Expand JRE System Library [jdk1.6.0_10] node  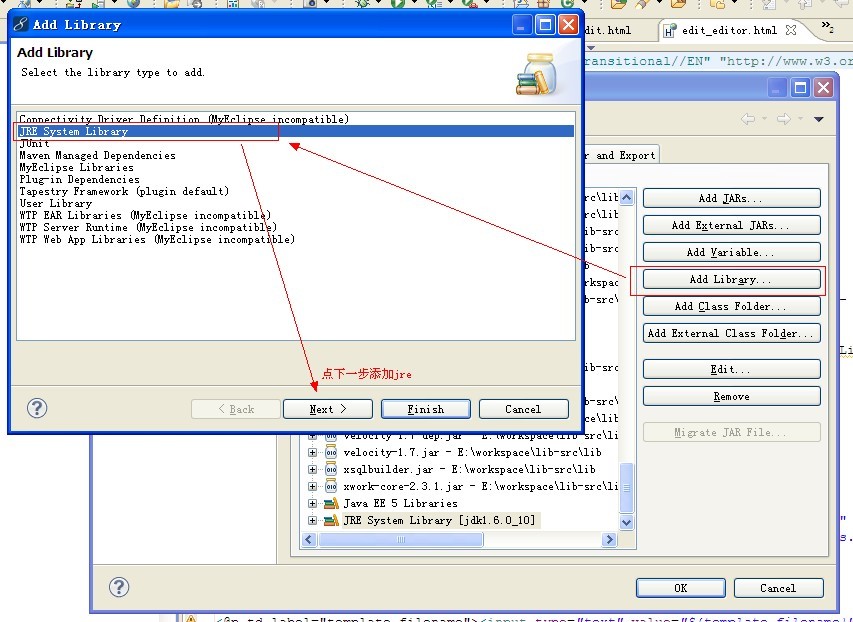312,520
